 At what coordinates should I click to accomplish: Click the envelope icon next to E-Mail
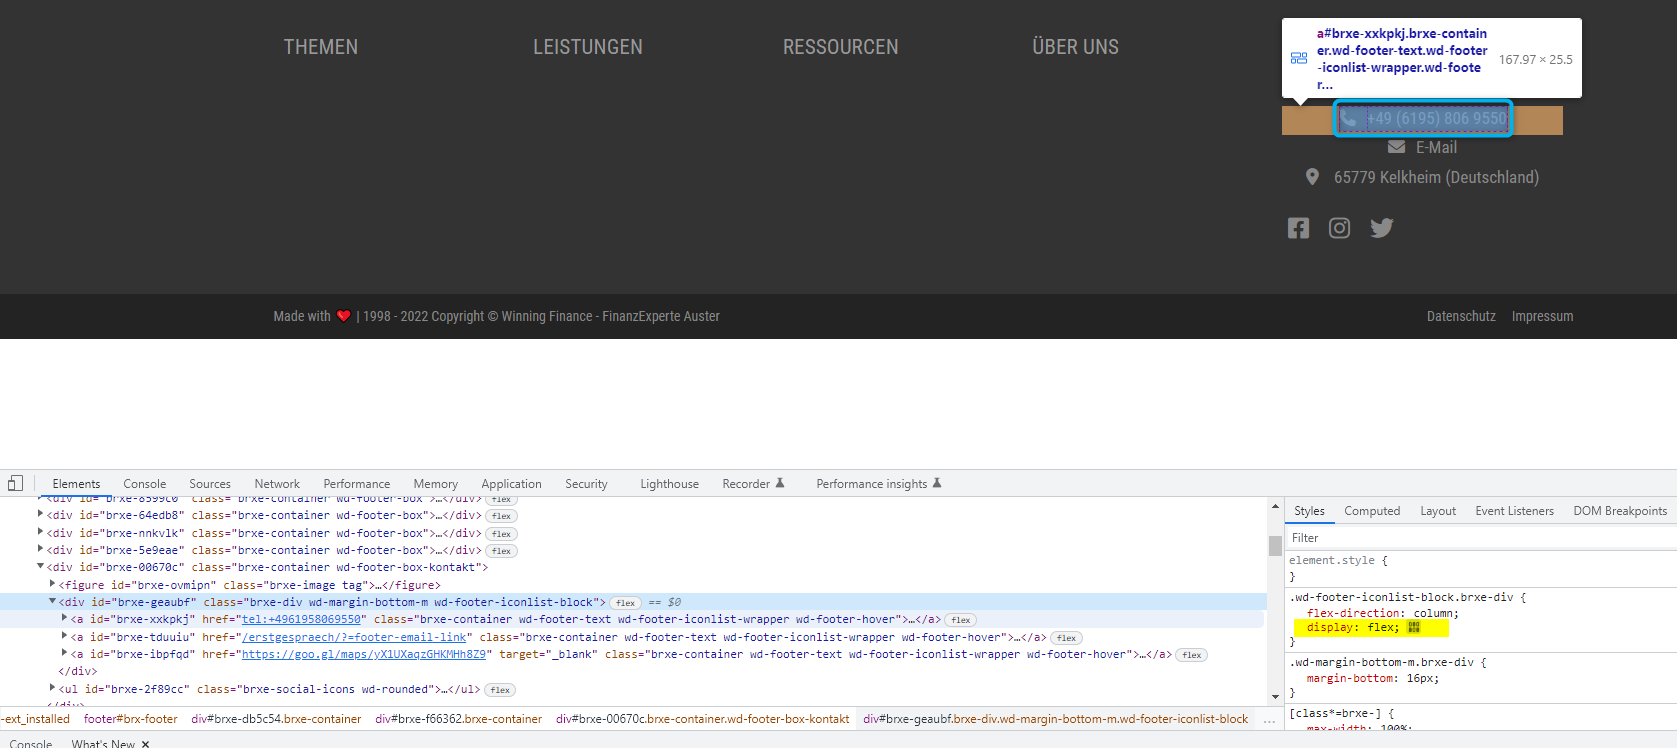pos(1397,147)
